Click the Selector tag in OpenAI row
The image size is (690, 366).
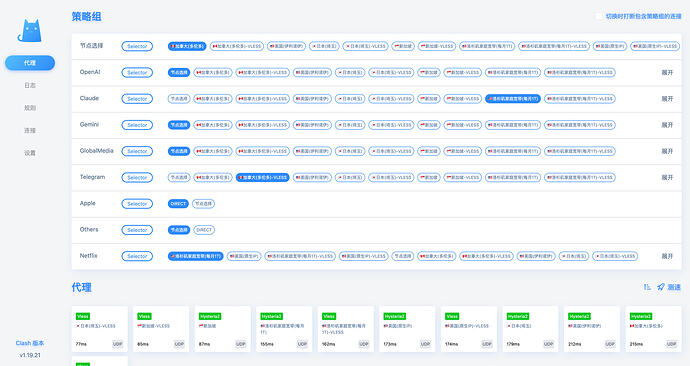(x=137, y=73)
